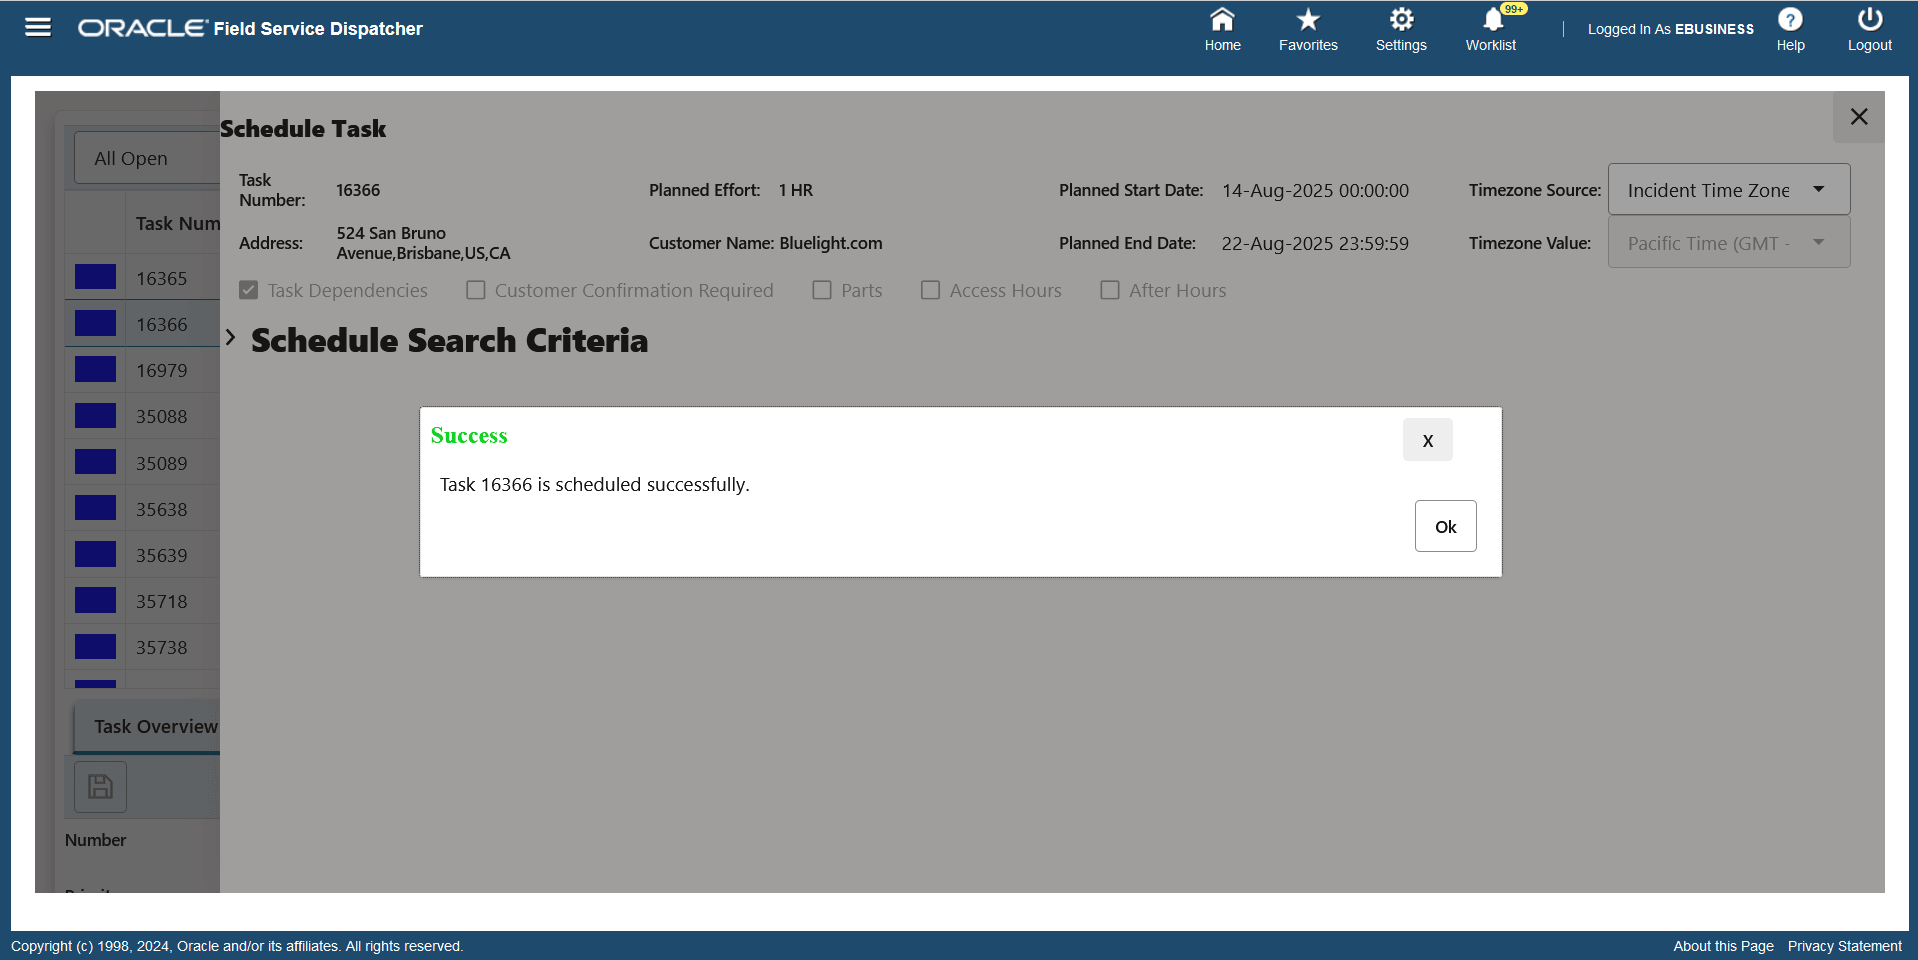Open Settings via the gear icon

(1400, 28)
